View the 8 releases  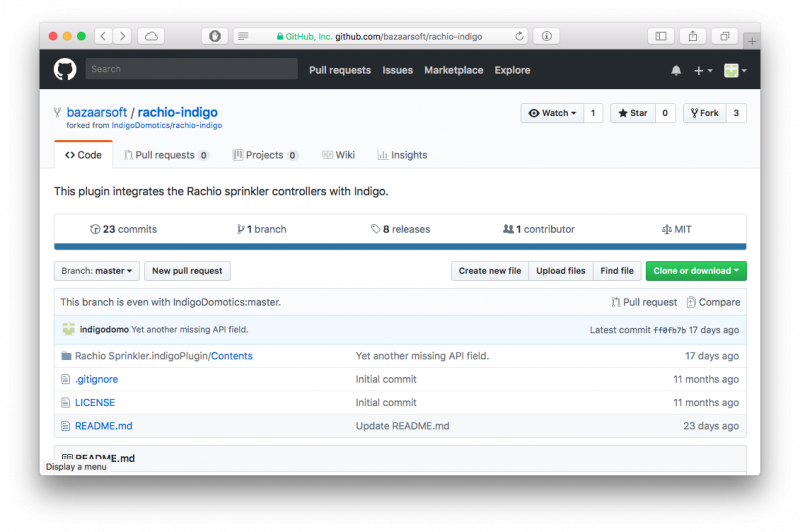(x=401, y=230)
